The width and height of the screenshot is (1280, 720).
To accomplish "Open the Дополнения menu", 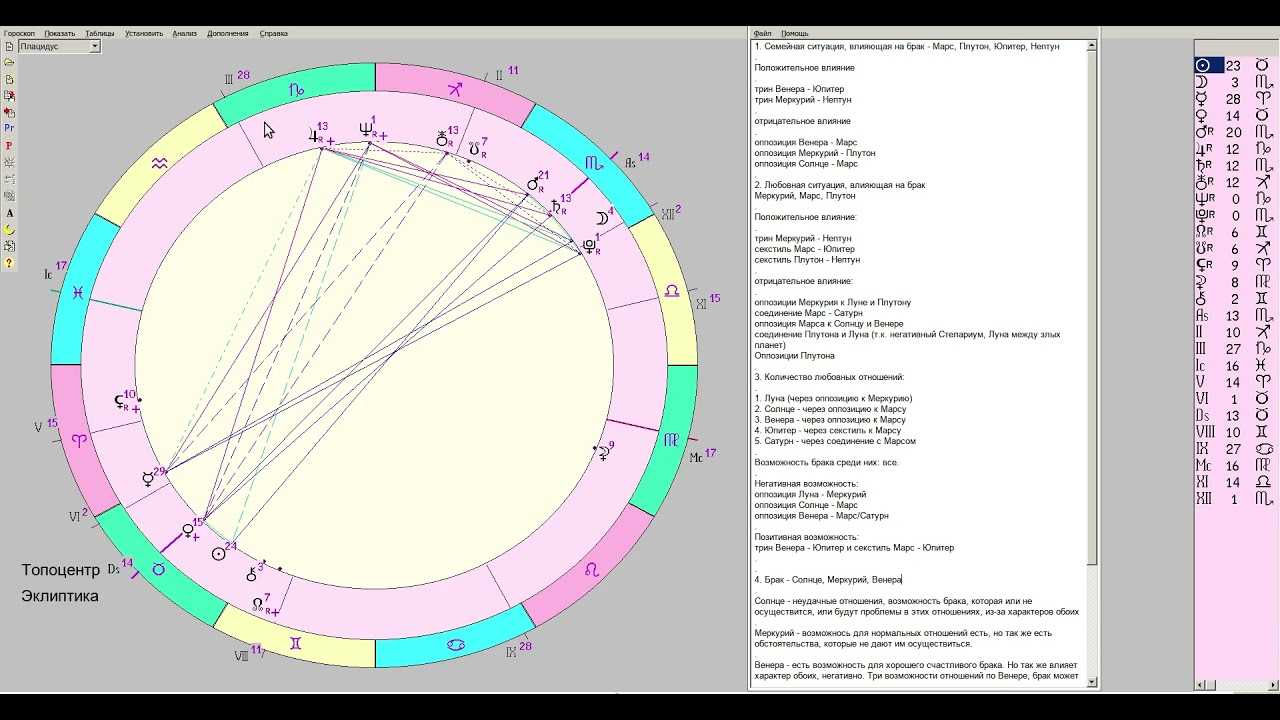I will point(228,33).
